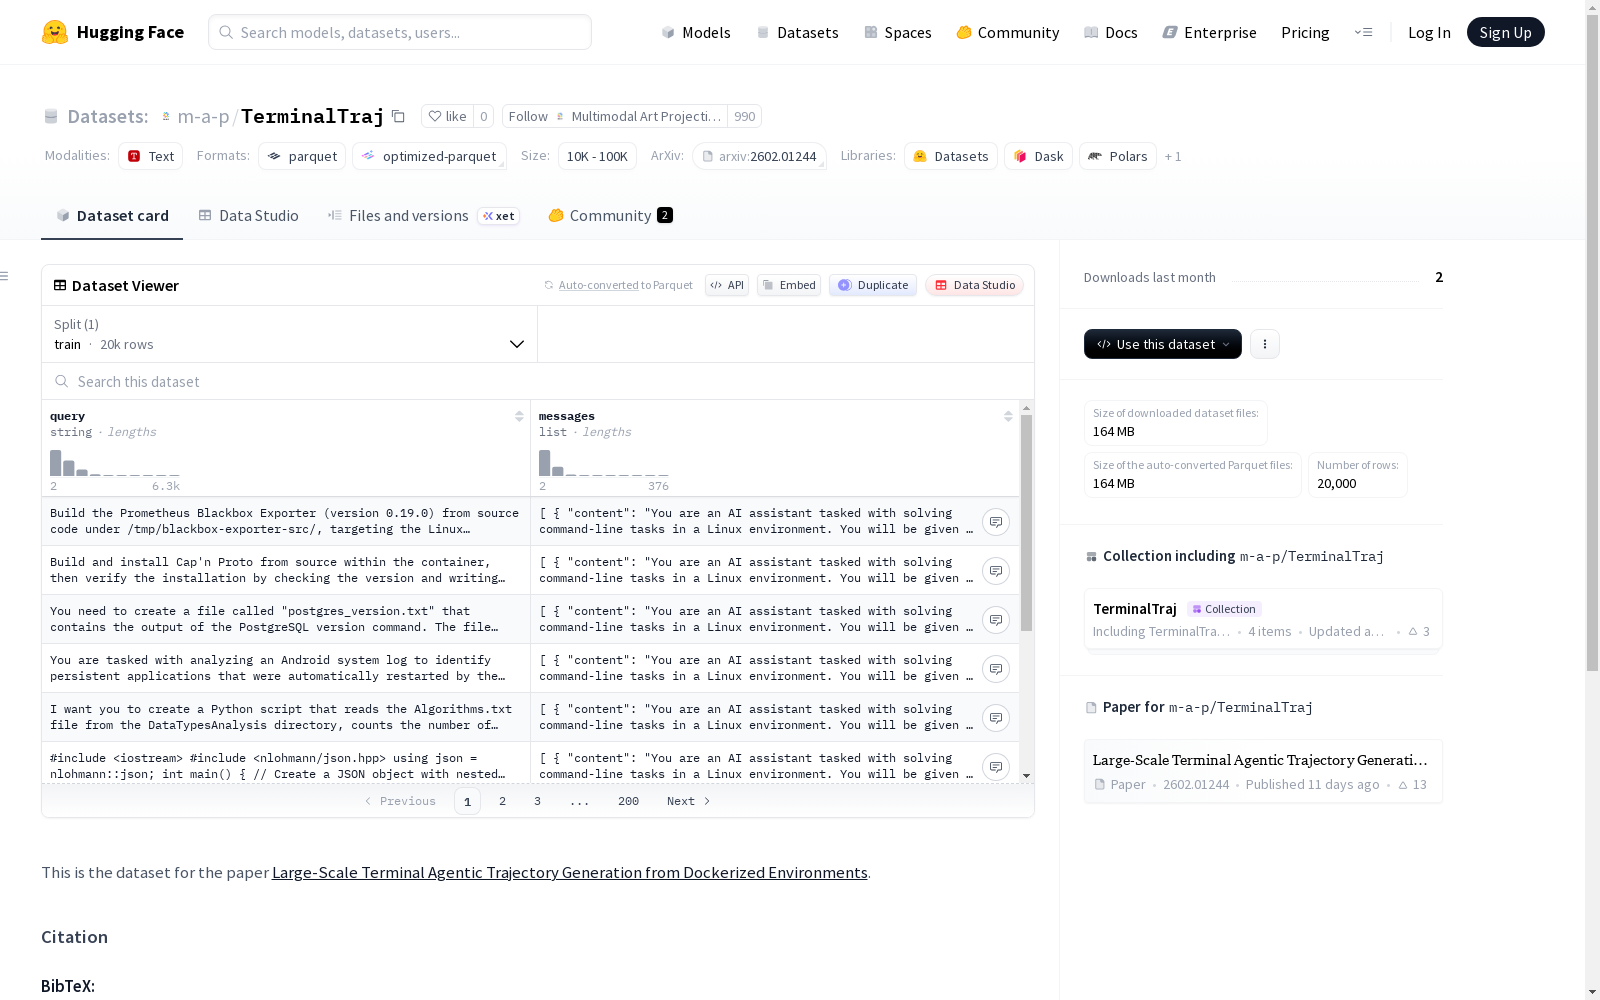Like the TerminalTraj dataset

447,116
